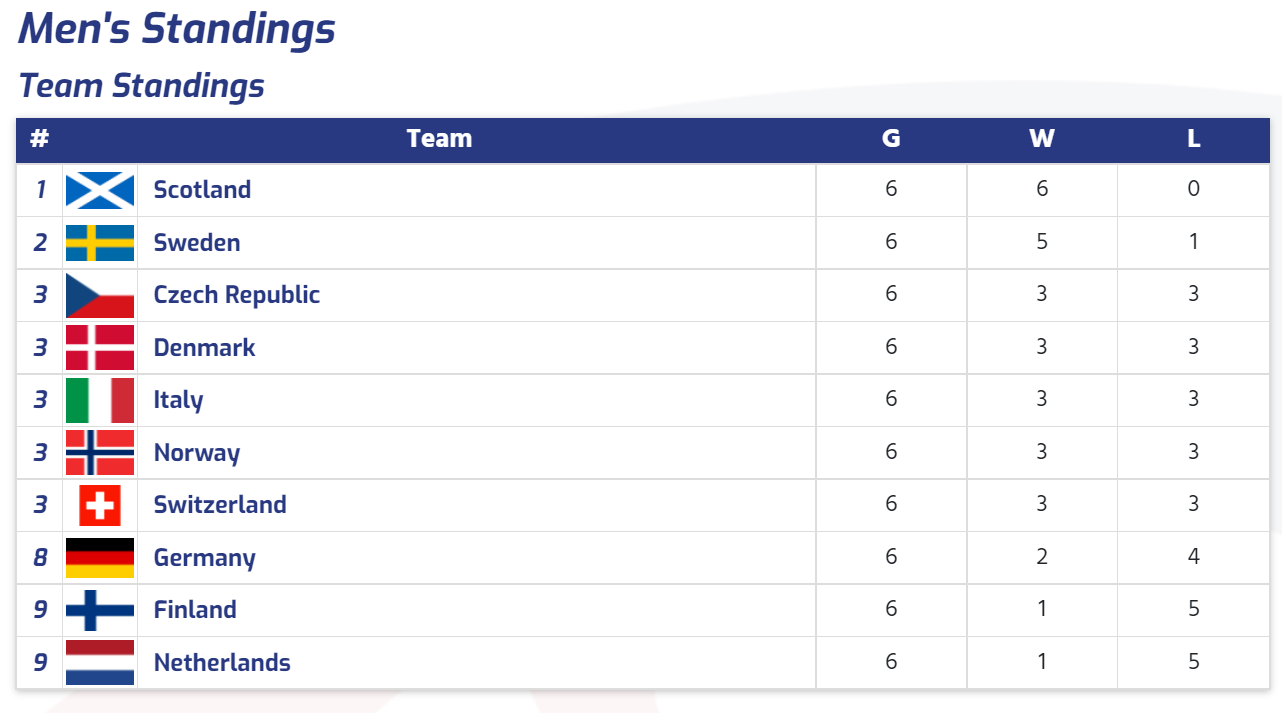Click the Finland flag icon

[100, 610]
